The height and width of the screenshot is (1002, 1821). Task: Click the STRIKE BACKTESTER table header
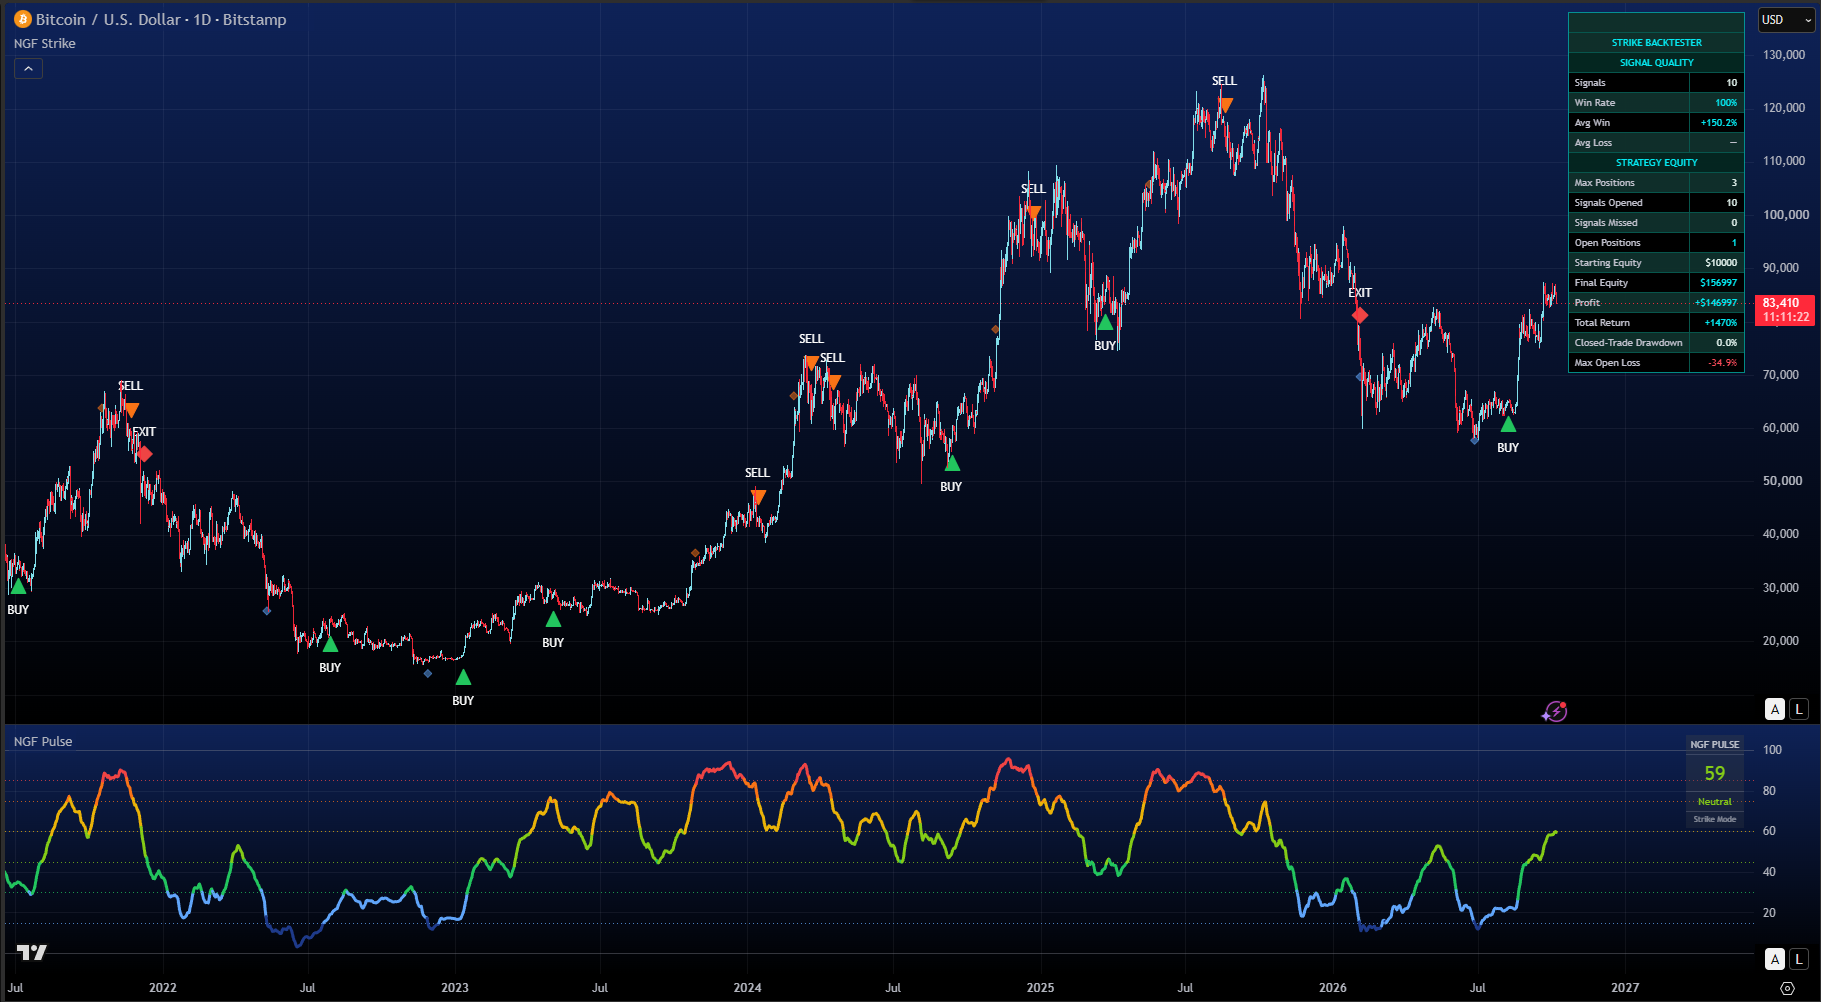1656,43
